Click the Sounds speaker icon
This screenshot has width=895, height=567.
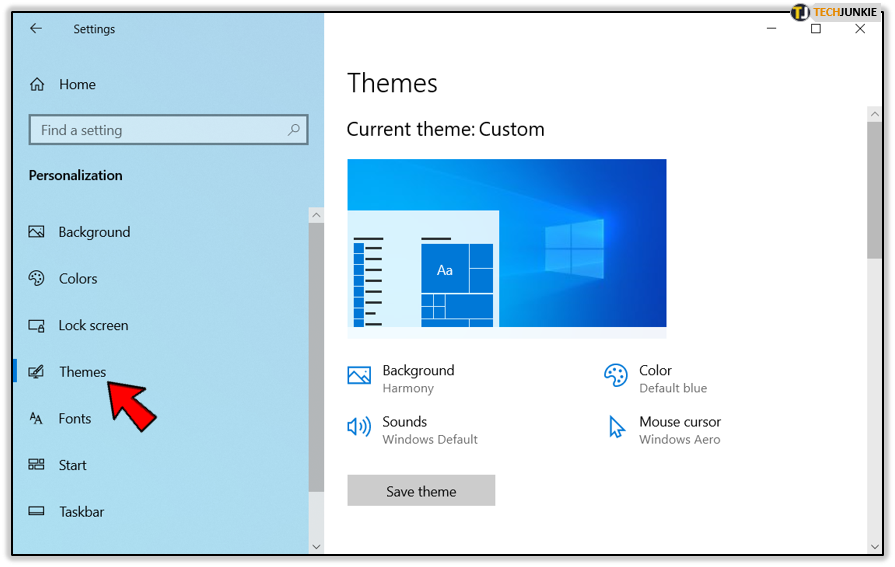tap(359, 427)
